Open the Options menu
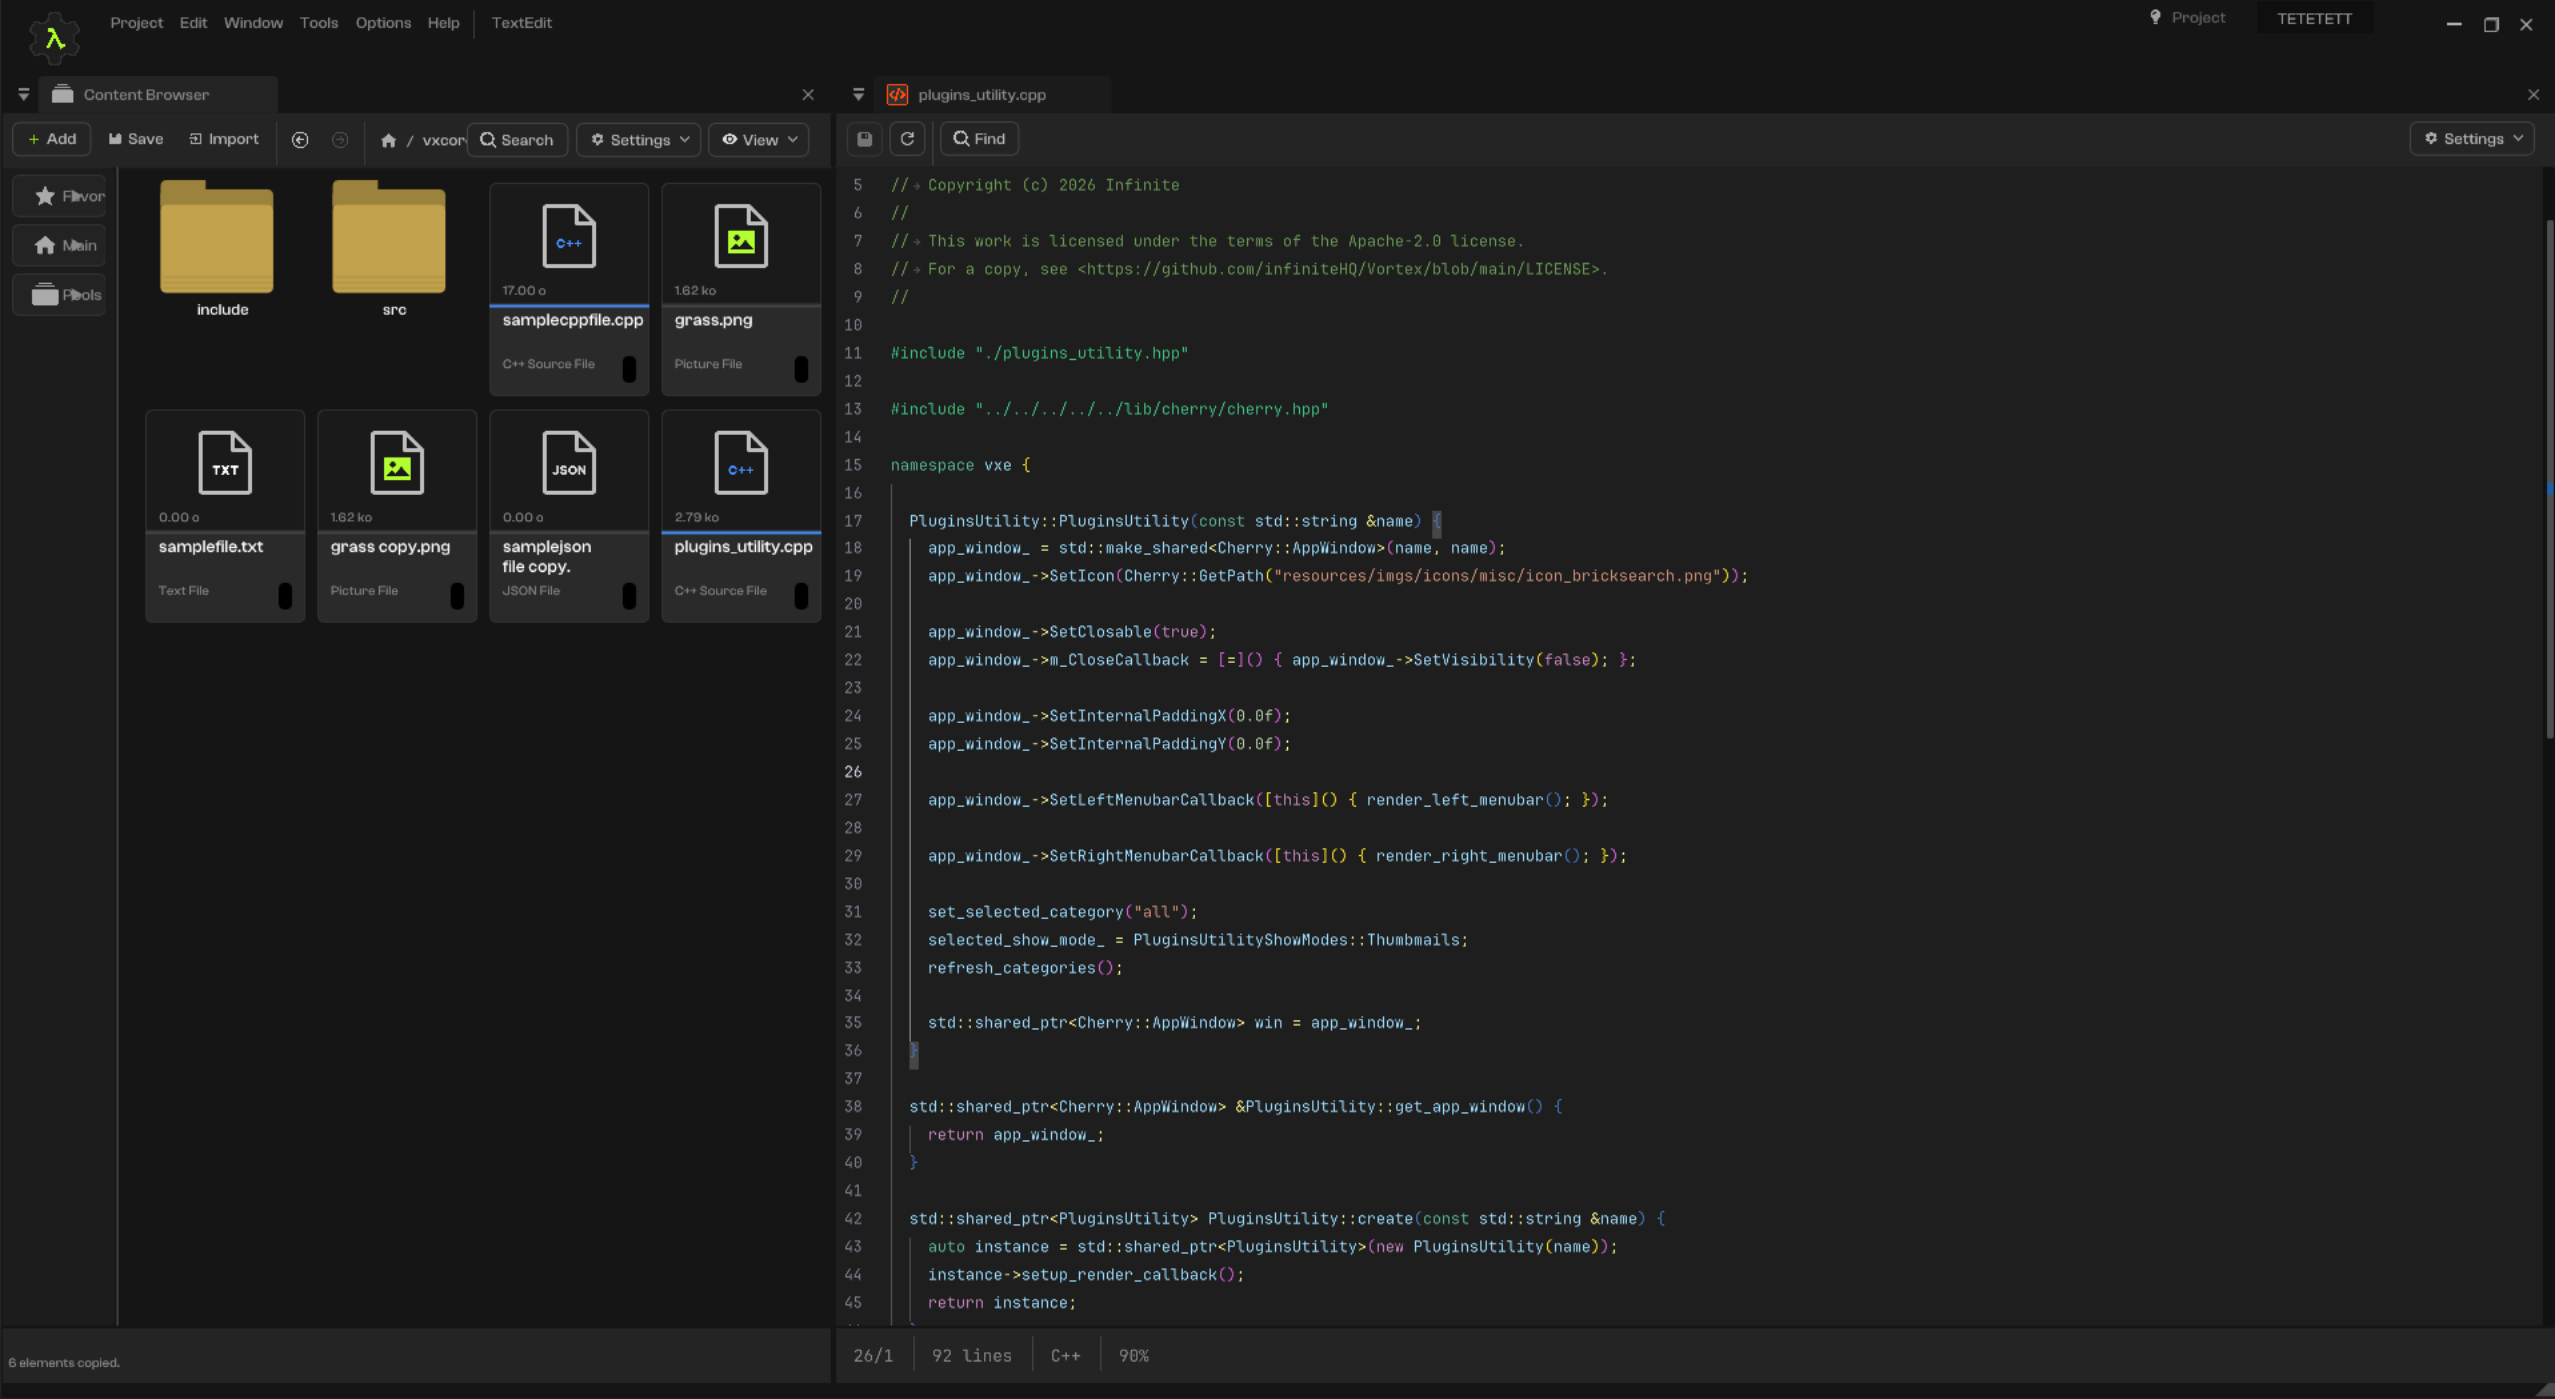 click(x=383, y=22)
